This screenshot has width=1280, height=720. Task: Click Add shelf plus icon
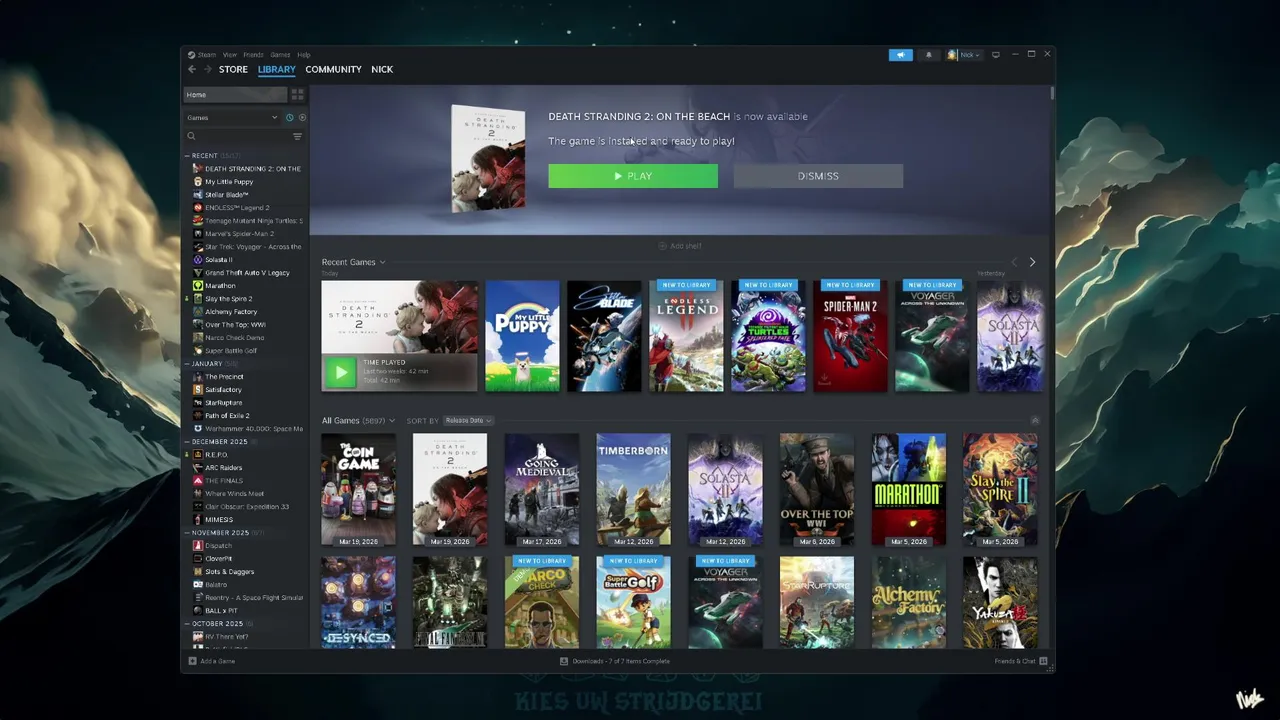[x=662, y=246]
